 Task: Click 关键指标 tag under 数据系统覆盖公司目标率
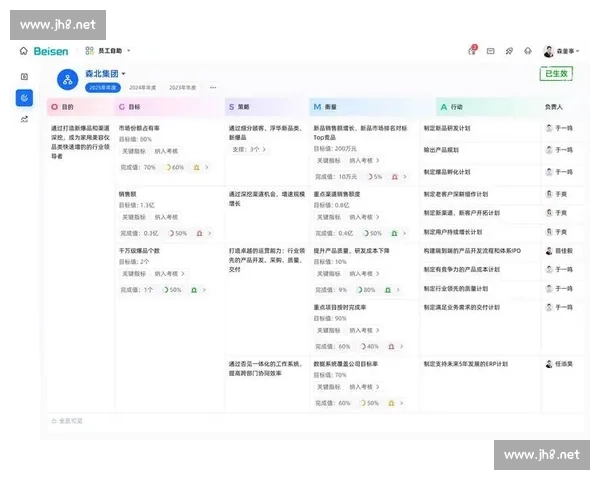pyautogui.click(x=328, y=387)
